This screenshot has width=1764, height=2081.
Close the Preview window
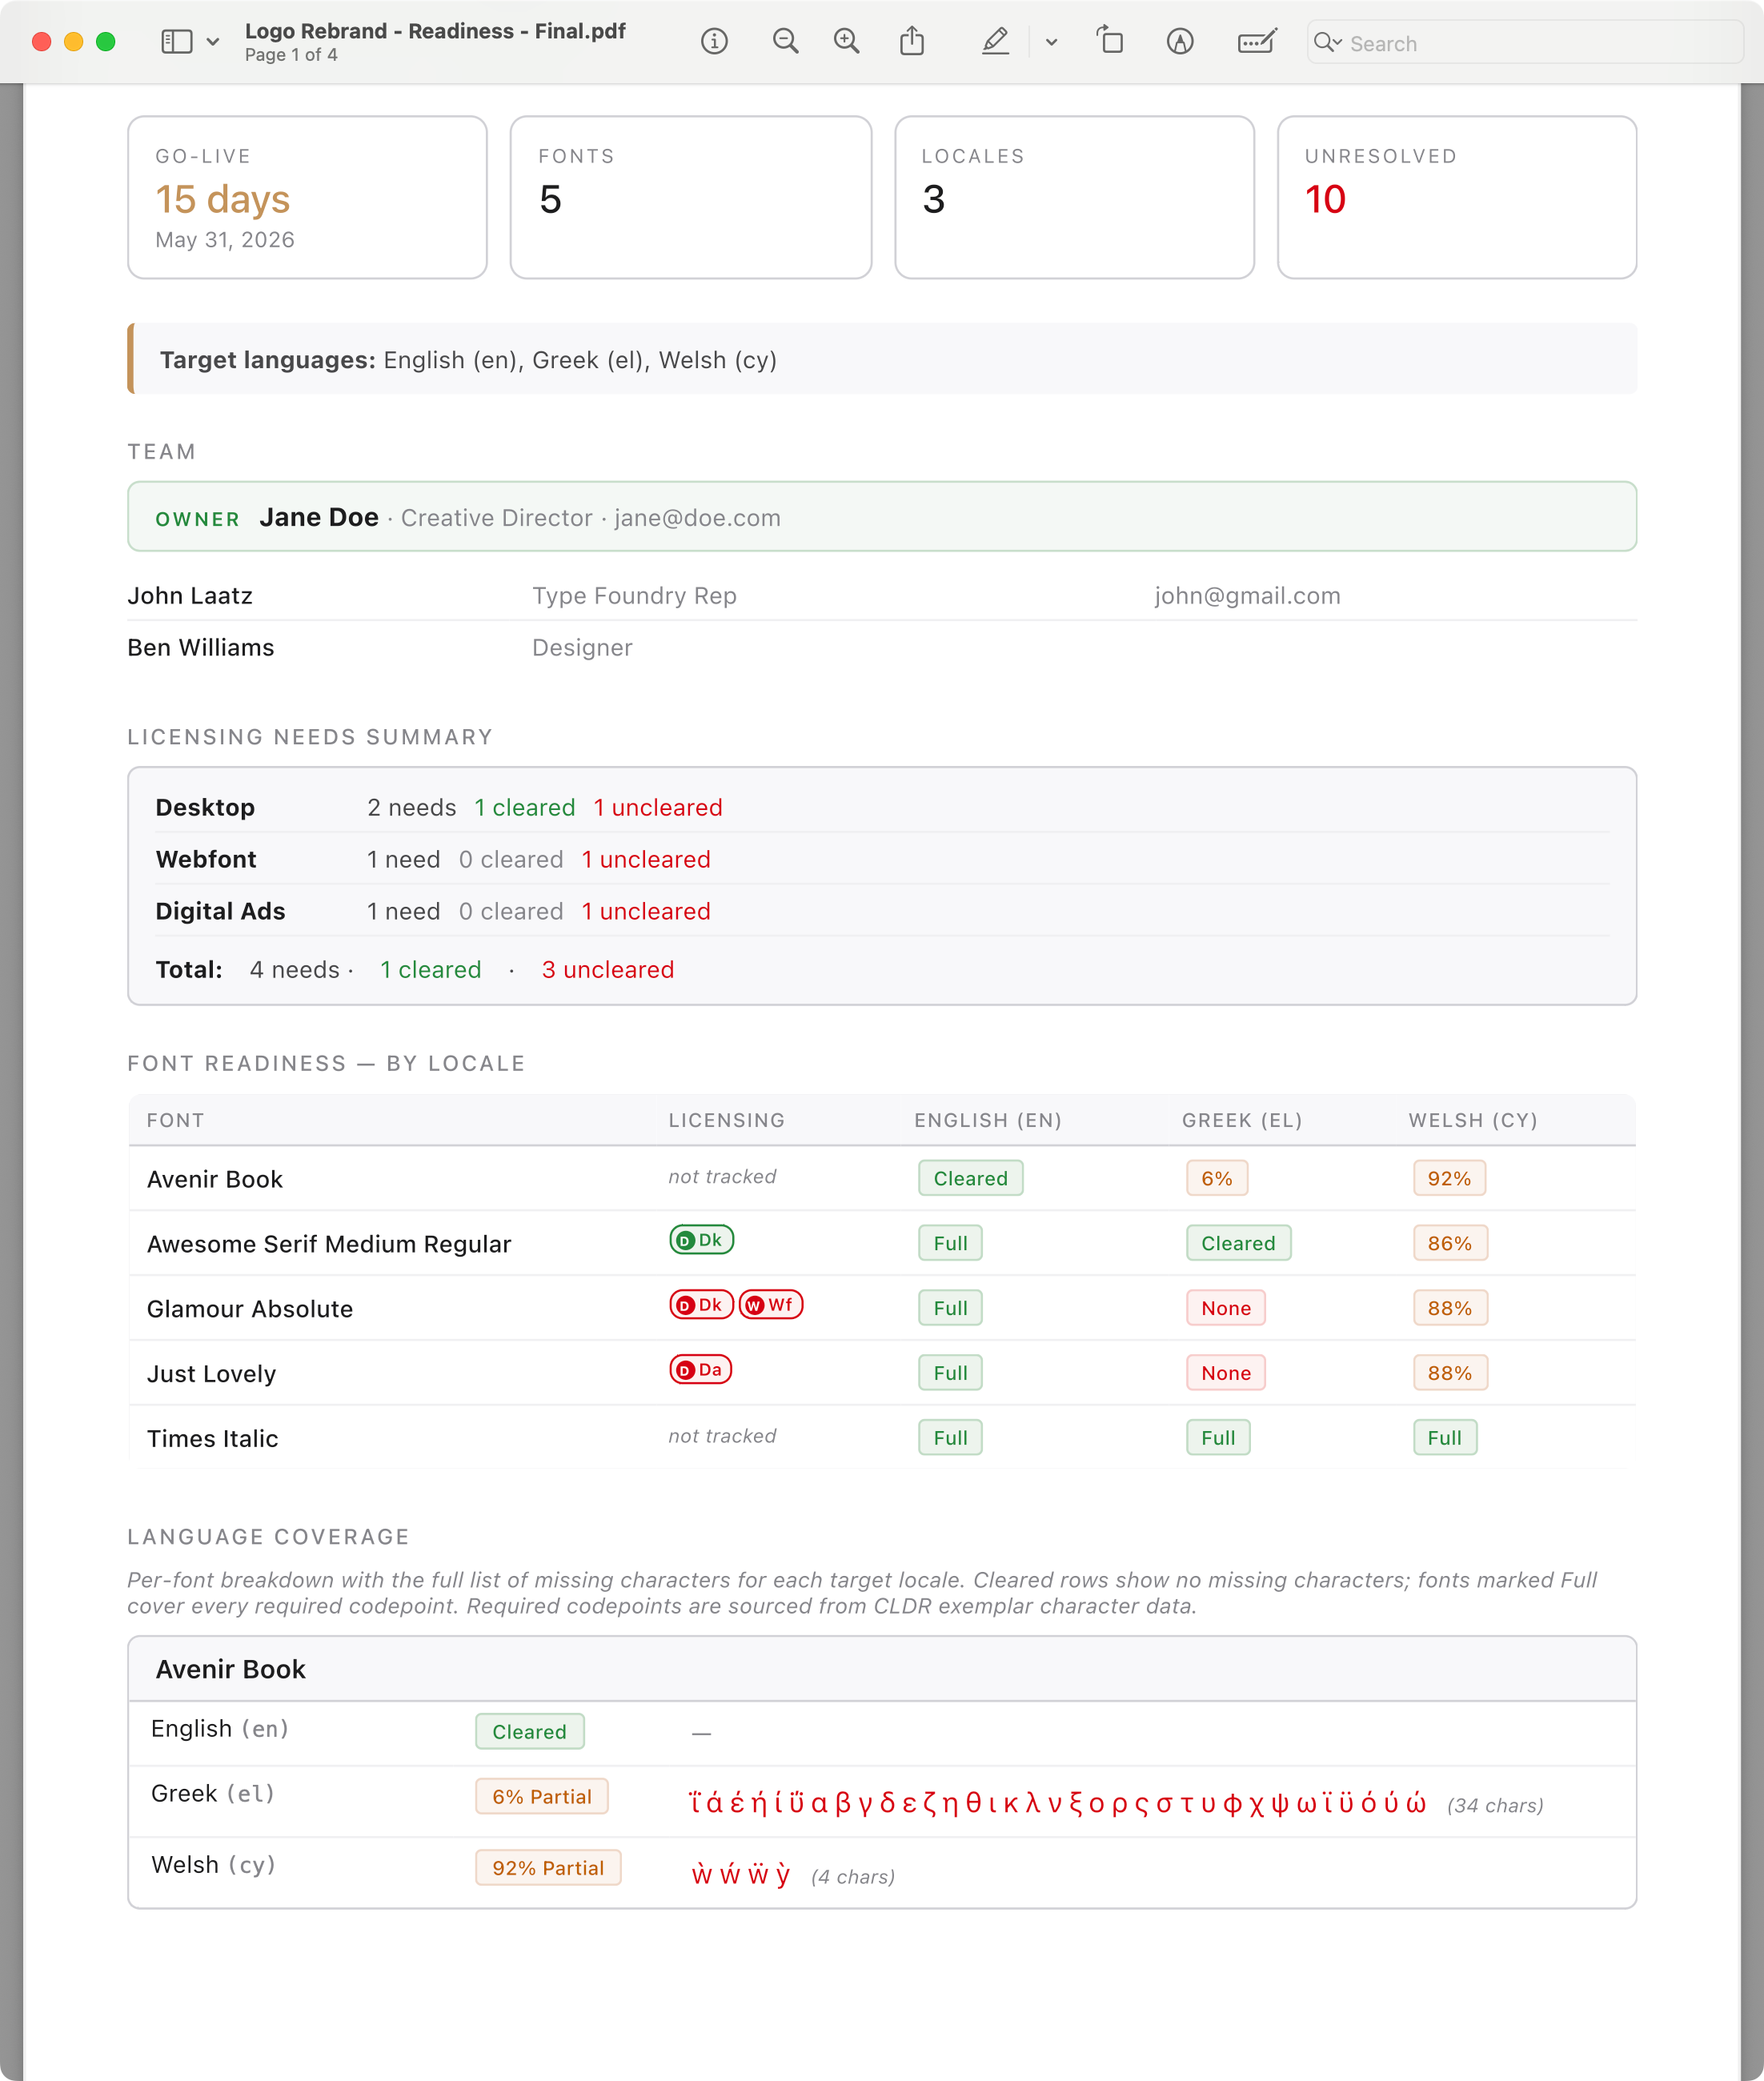tap(42, 41)
